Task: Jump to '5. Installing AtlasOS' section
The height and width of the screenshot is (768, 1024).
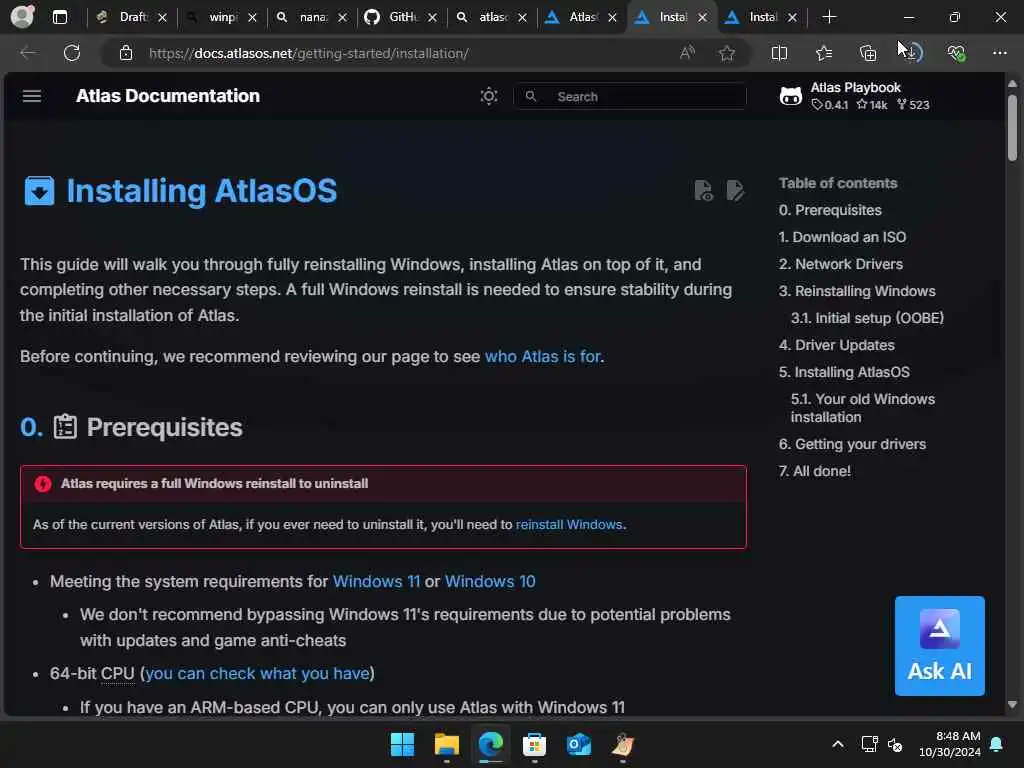Action: (844, 372)
